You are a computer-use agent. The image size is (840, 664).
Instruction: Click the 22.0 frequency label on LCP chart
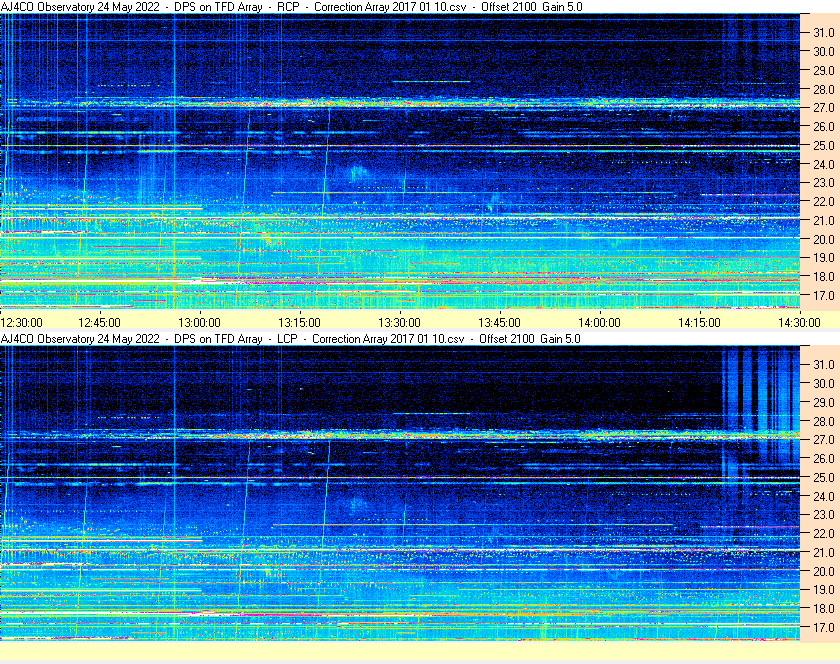(x=824, y=534)
